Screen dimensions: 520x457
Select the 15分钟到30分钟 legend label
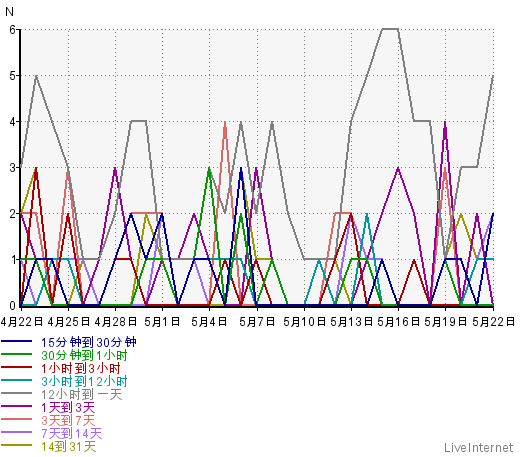(89, 342)
